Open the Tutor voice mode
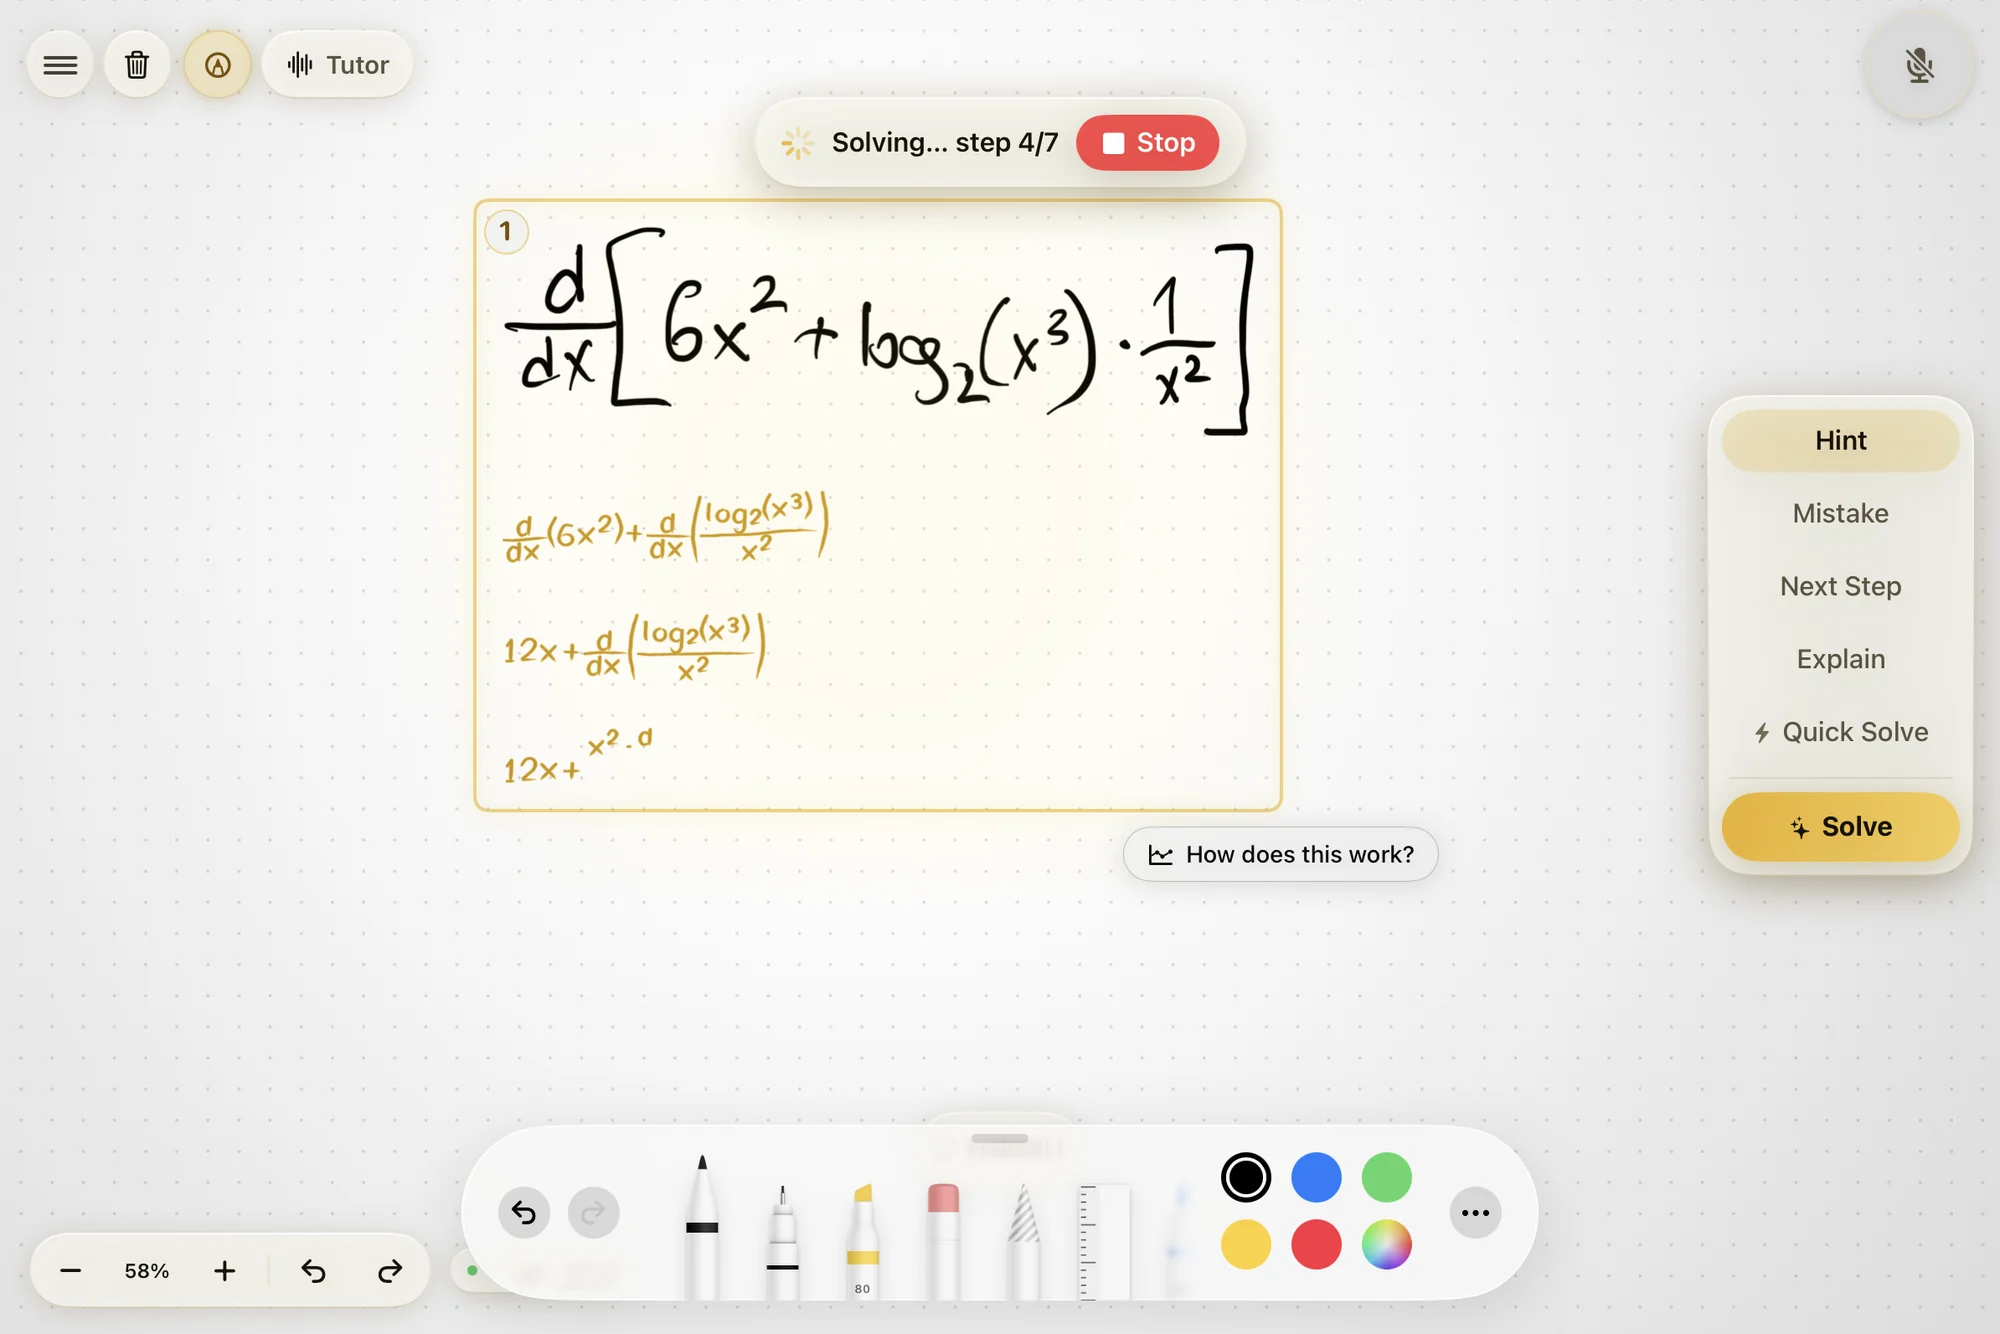This screenshot has height=1334, width=2000. pos(338,65)
